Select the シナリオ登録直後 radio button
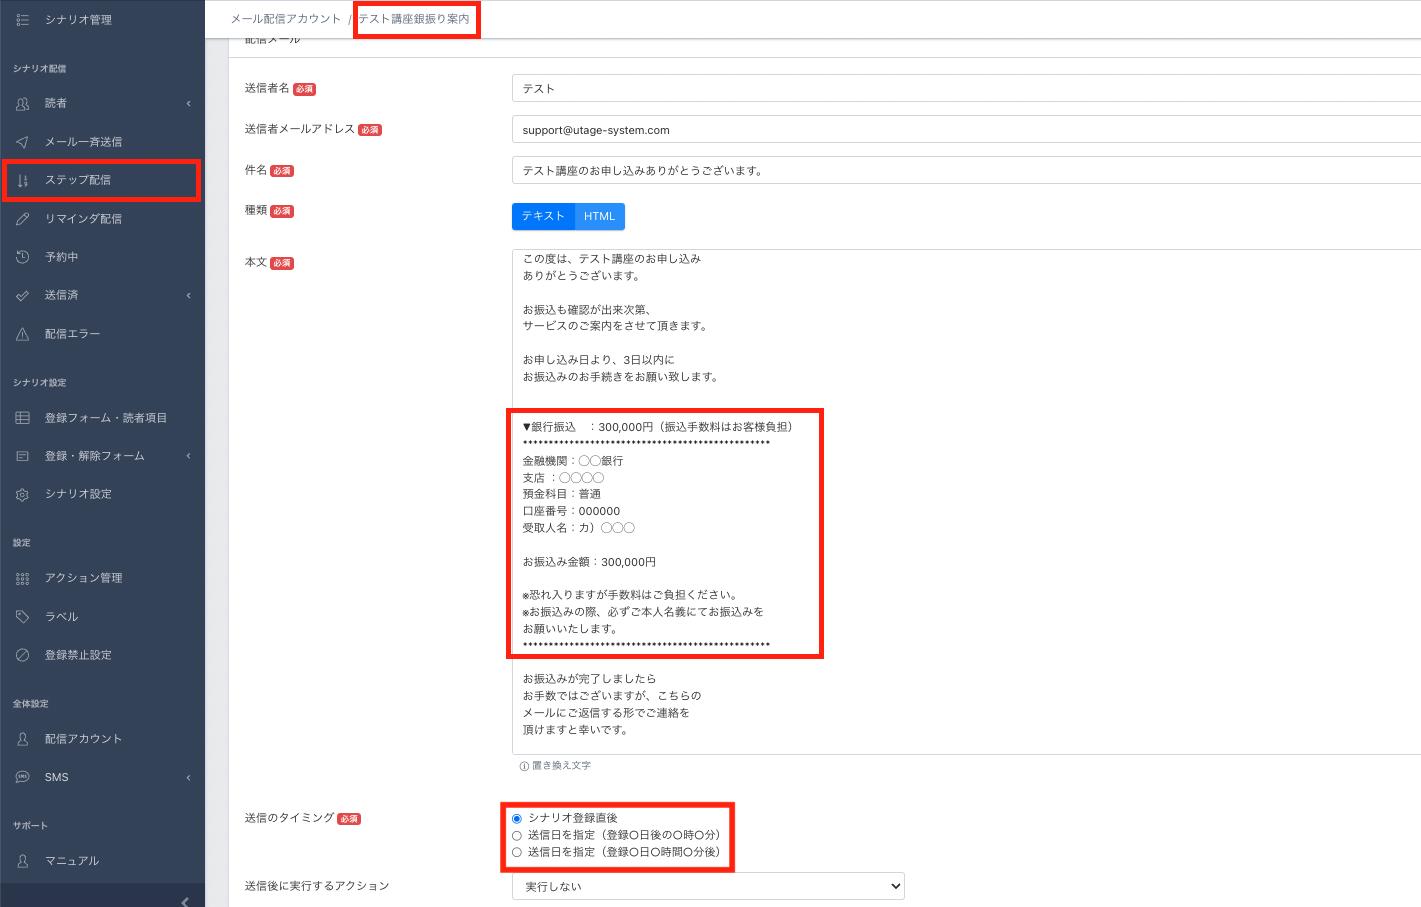Screen dimensions: 1421x907 click(x=517, y=818)
